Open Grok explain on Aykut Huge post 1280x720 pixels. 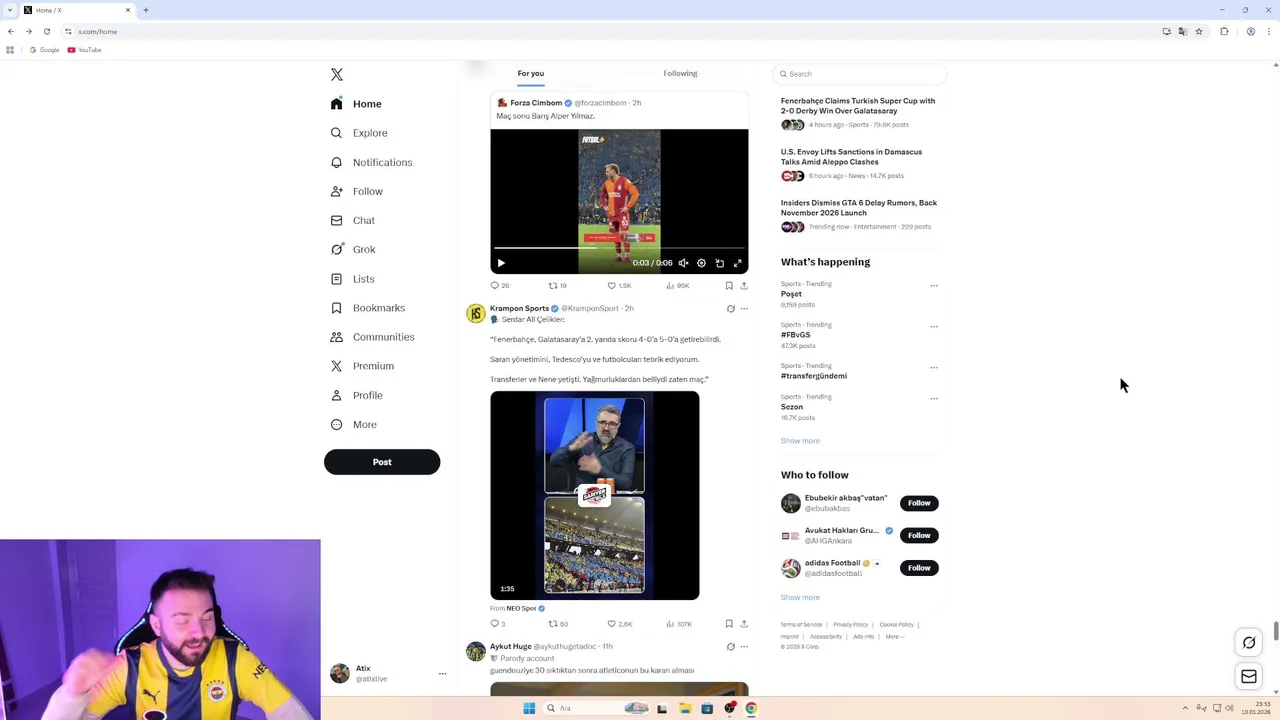click(x=731, y=647)
